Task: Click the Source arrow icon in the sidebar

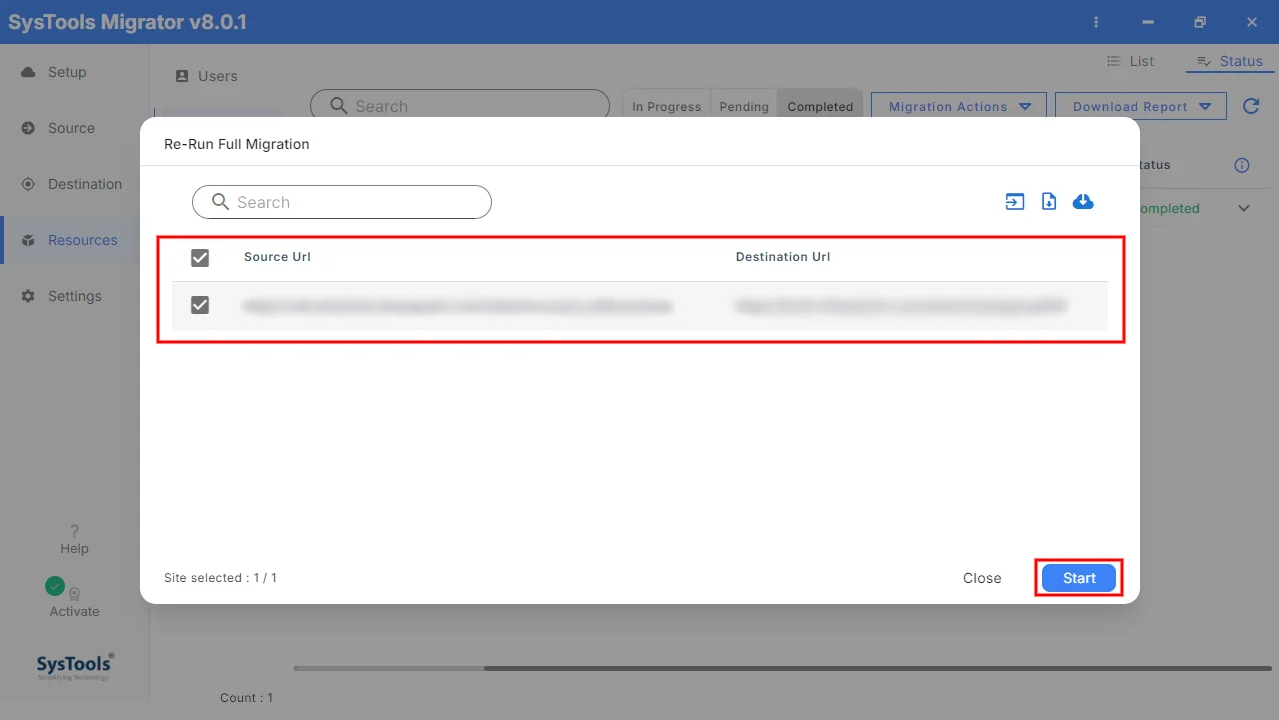Action: 28,128
